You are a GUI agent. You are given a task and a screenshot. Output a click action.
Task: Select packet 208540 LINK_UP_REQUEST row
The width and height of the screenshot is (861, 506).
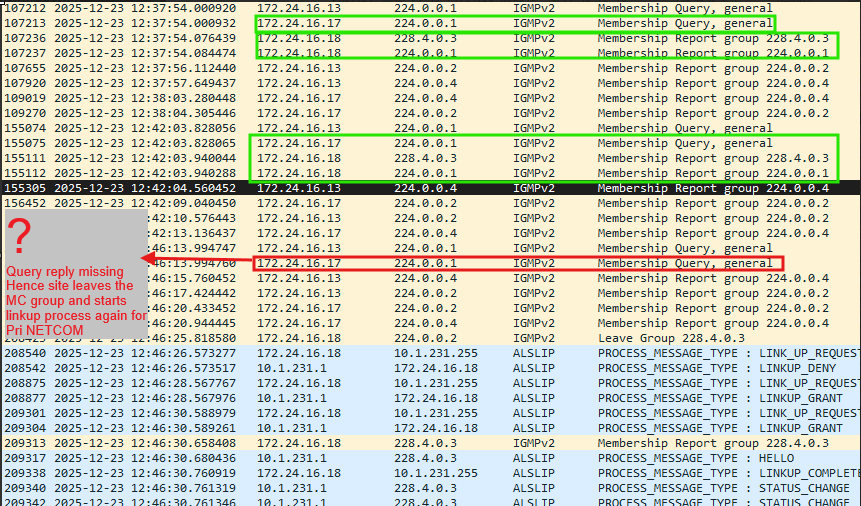point(430,353)
